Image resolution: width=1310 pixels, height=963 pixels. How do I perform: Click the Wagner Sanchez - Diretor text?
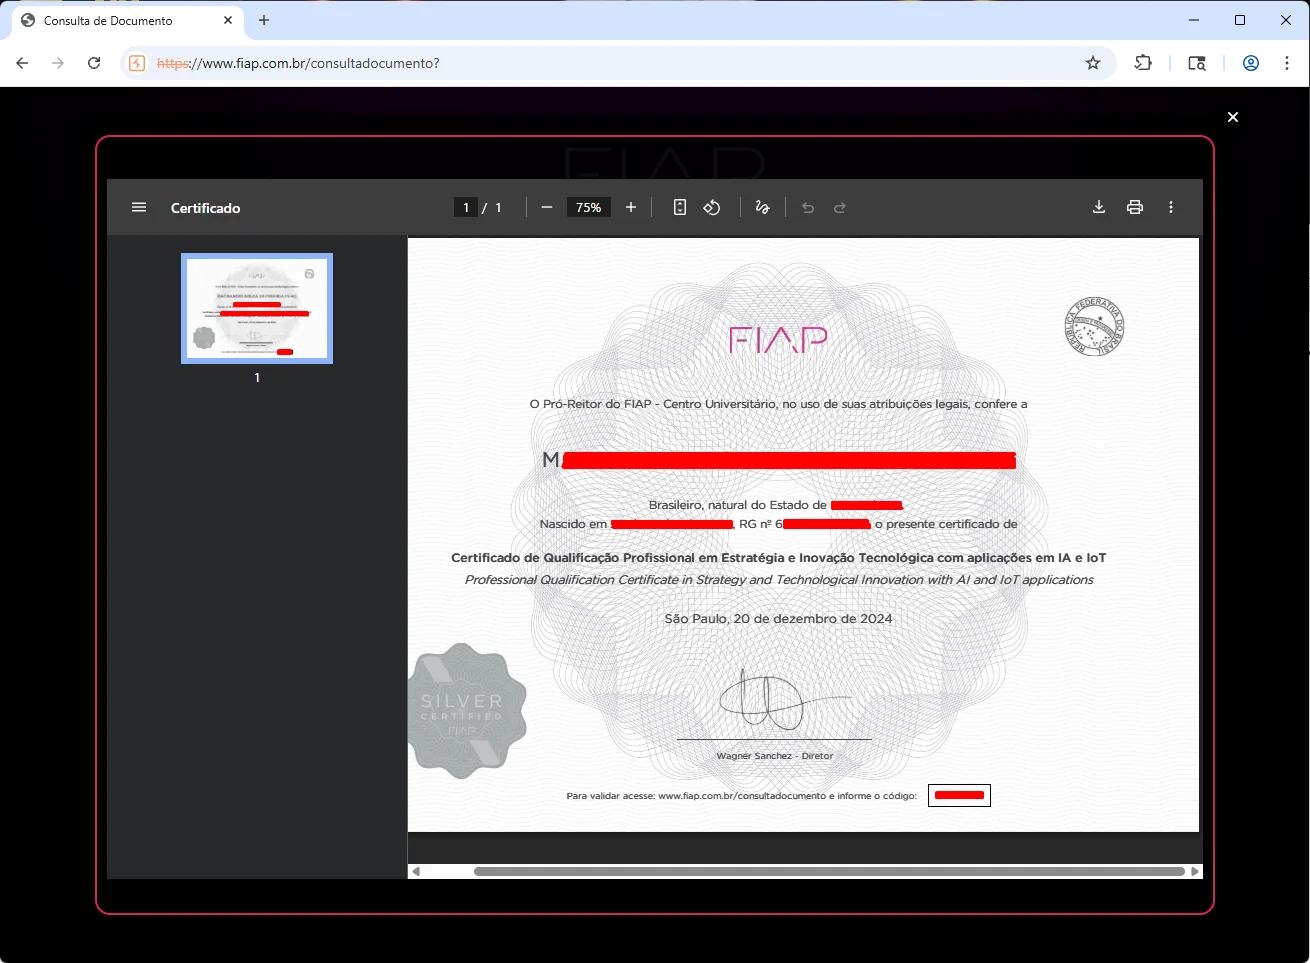point(775,756)
